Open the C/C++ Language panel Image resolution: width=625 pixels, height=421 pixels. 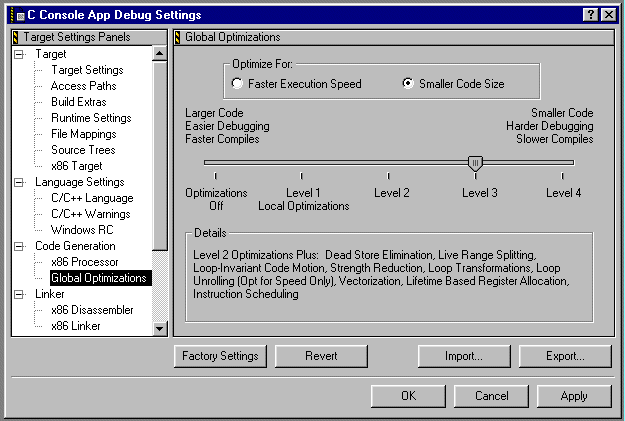click(x=92, y=198)
